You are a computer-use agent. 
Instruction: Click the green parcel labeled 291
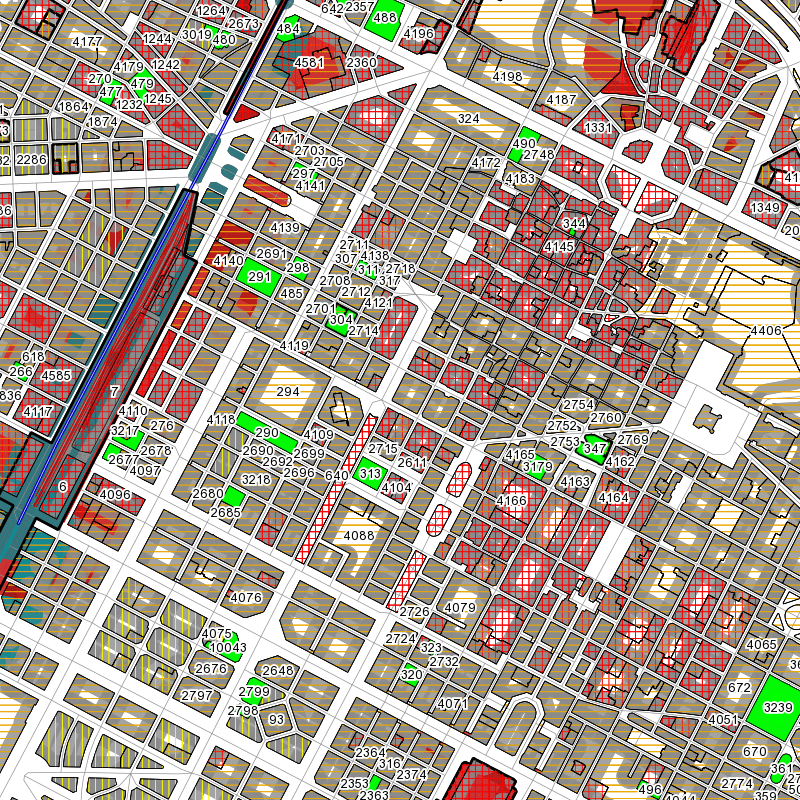pyautogui.click(x=259, y=277)
